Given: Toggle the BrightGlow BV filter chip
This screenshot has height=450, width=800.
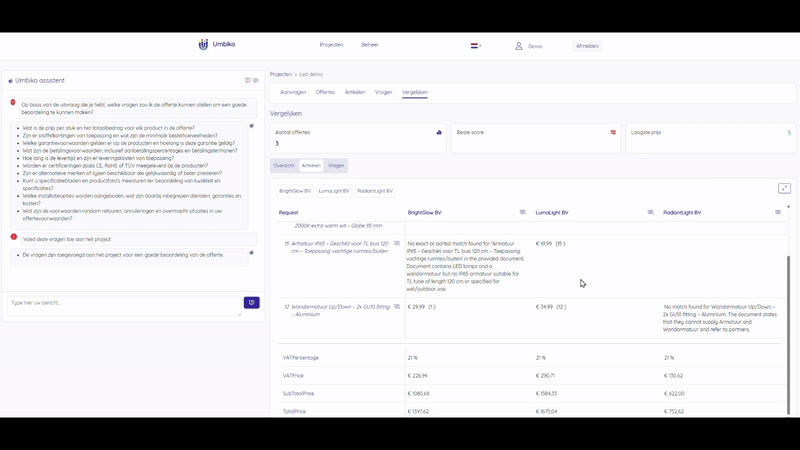Looking at the screenshot, I should [295, 191].
